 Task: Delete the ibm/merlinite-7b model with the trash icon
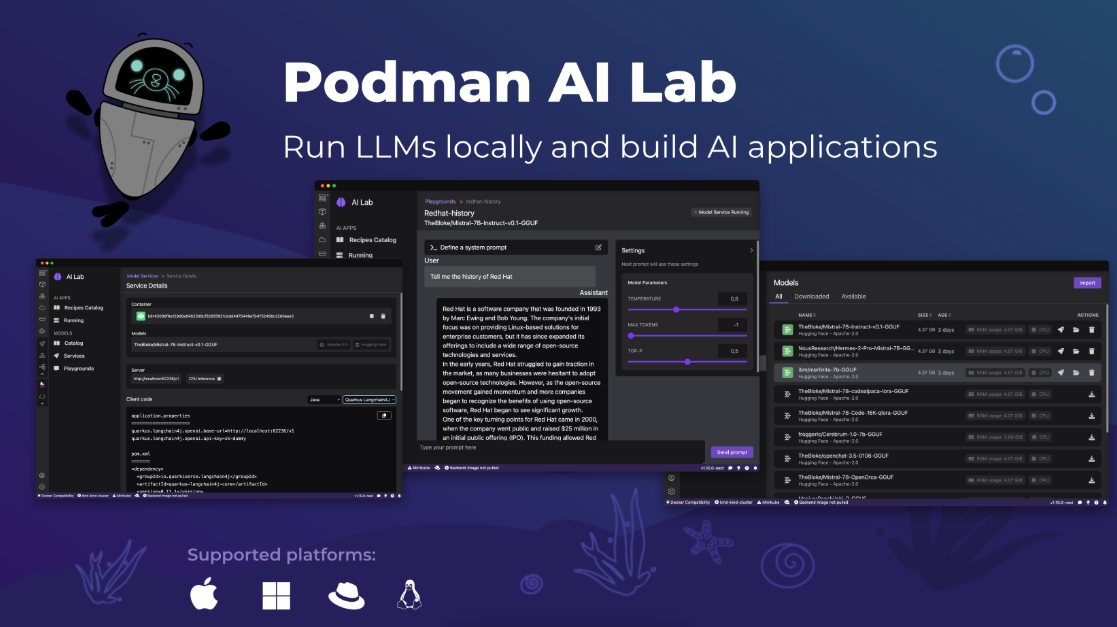tap(1091, 373)
